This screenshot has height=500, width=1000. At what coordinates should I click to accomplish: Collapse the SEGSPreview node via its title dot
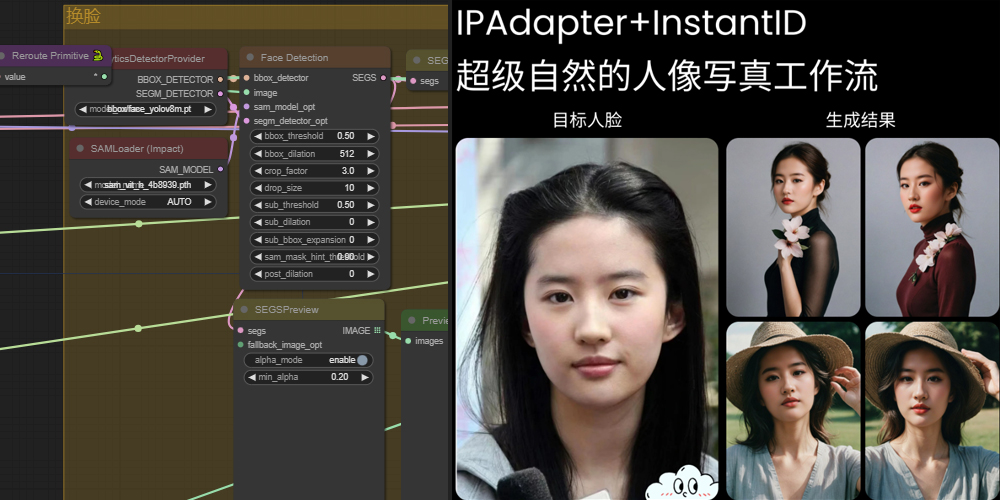point(244,309)
